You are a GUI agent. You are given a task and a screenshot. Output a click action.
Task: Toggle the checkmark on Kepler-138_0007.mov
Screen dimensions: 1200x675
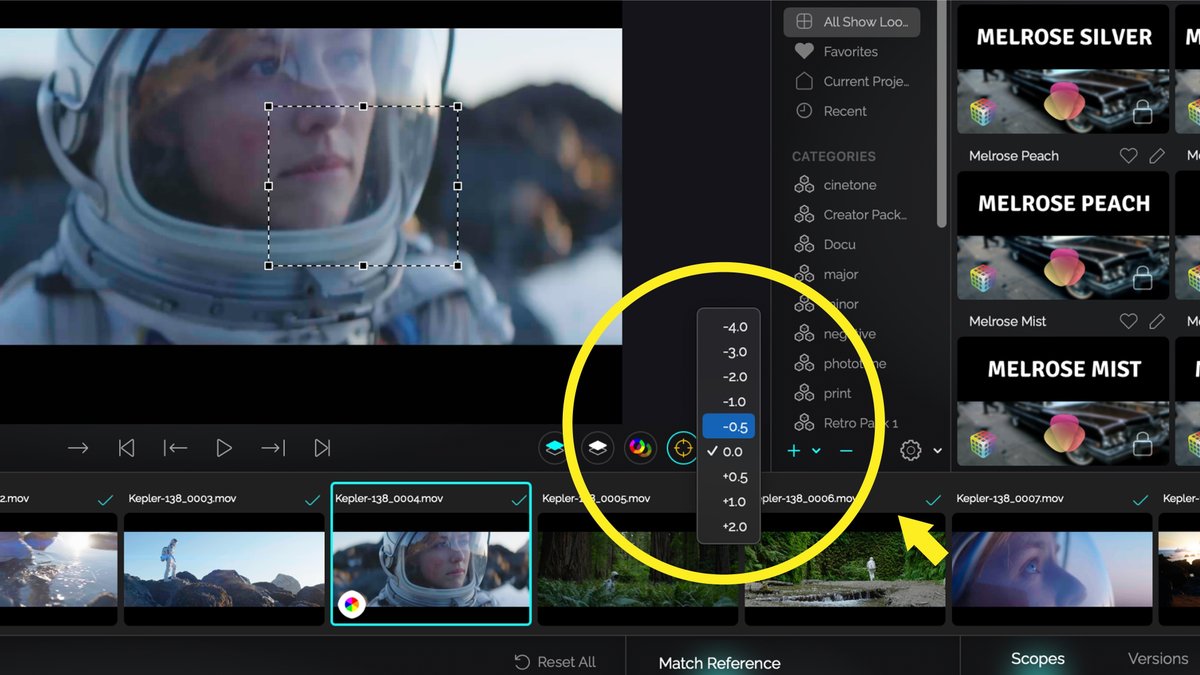click(1140, 499)
